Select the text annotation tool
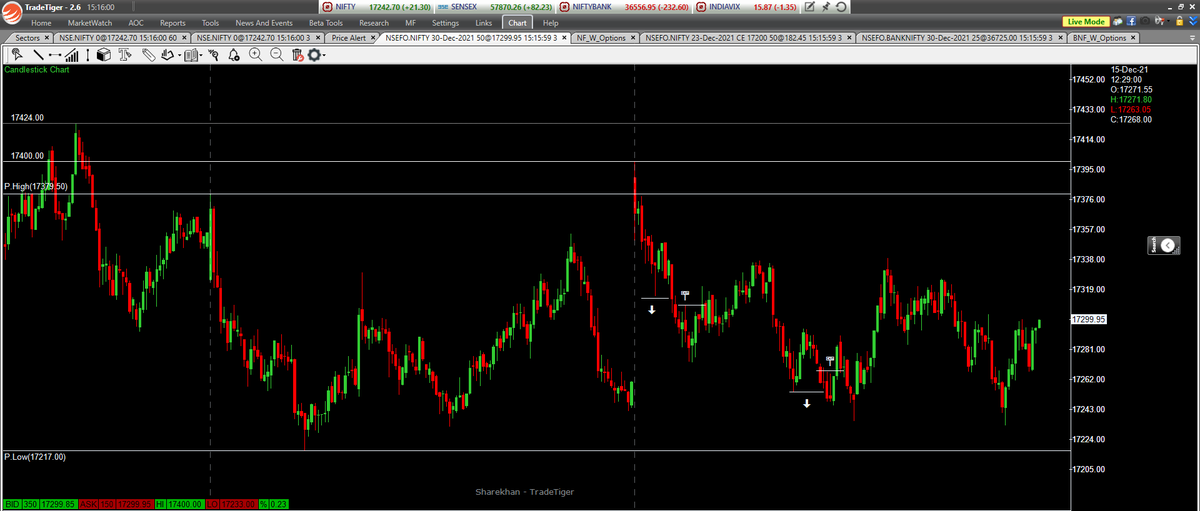Screen dimensions: 1200x511 click(125, 55)
